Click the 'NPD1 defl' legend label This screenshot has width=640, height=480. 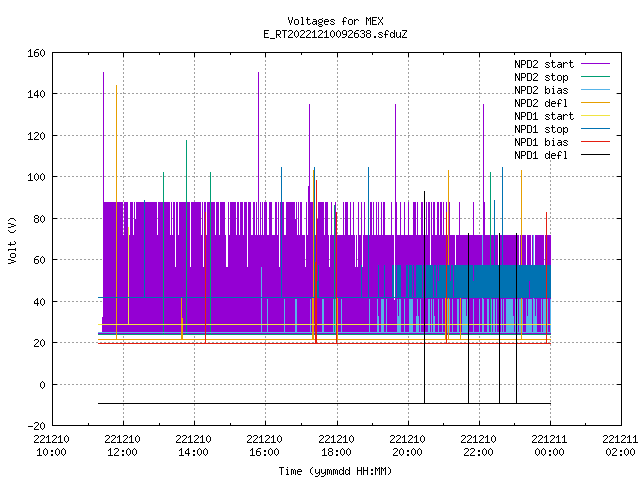tap(541, 155)
